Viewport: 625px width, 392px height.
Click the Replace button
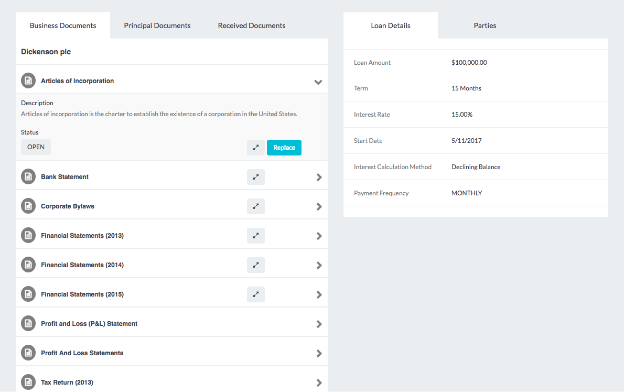284,148
